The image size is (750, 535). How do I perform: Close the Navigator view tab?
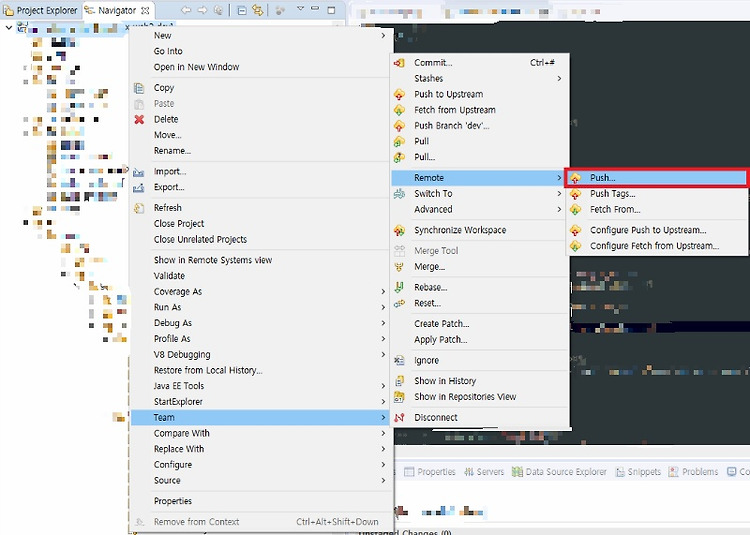[x=145, y=10]
